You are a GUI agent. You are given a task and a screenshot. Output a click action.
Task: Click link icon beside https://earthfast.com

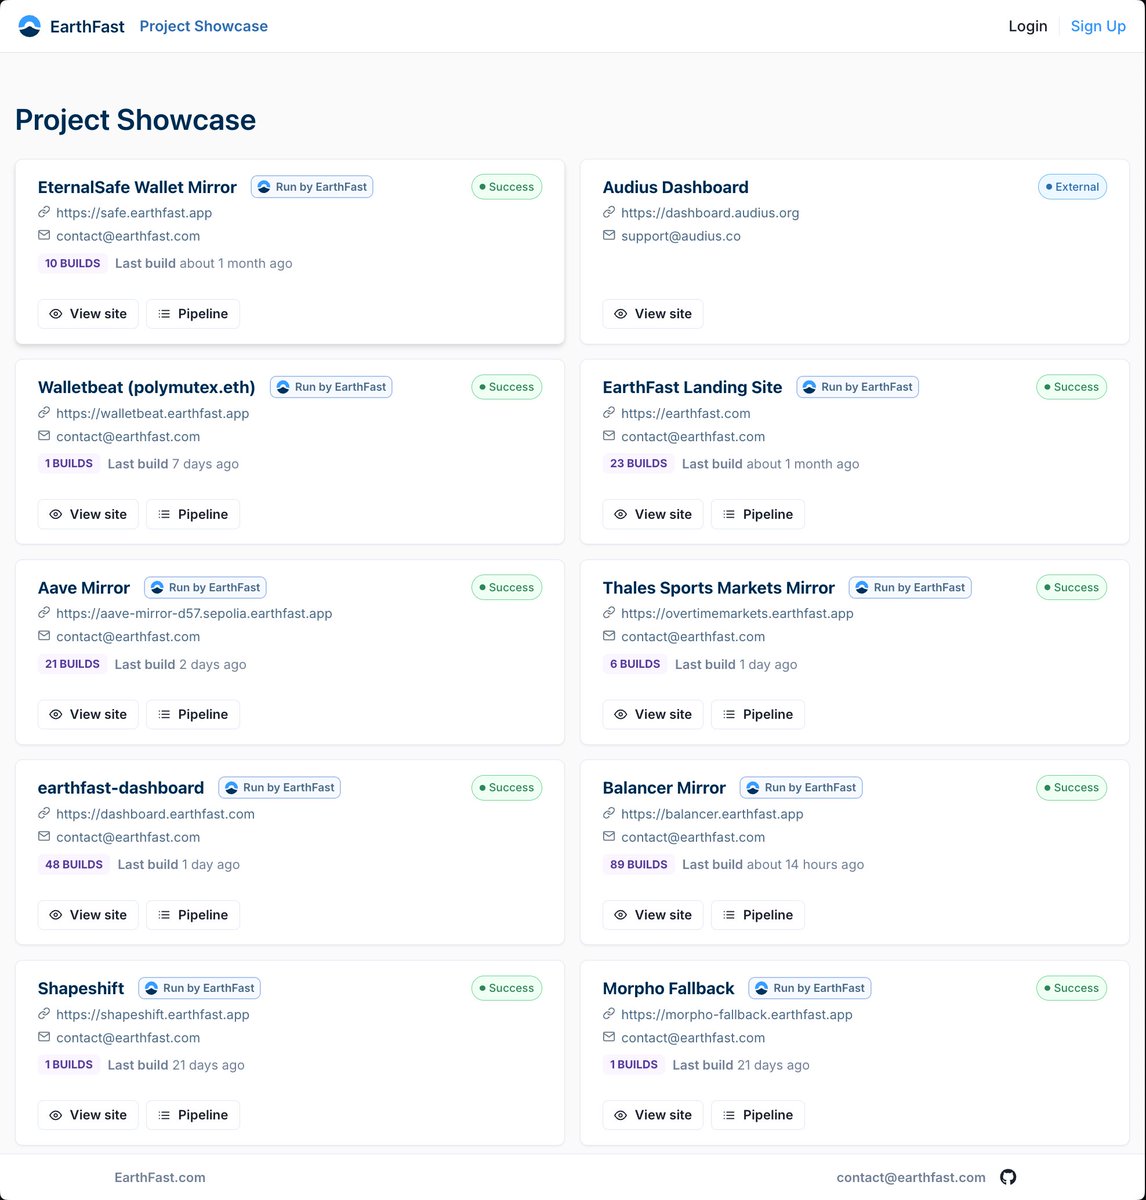tap(609, 413)
